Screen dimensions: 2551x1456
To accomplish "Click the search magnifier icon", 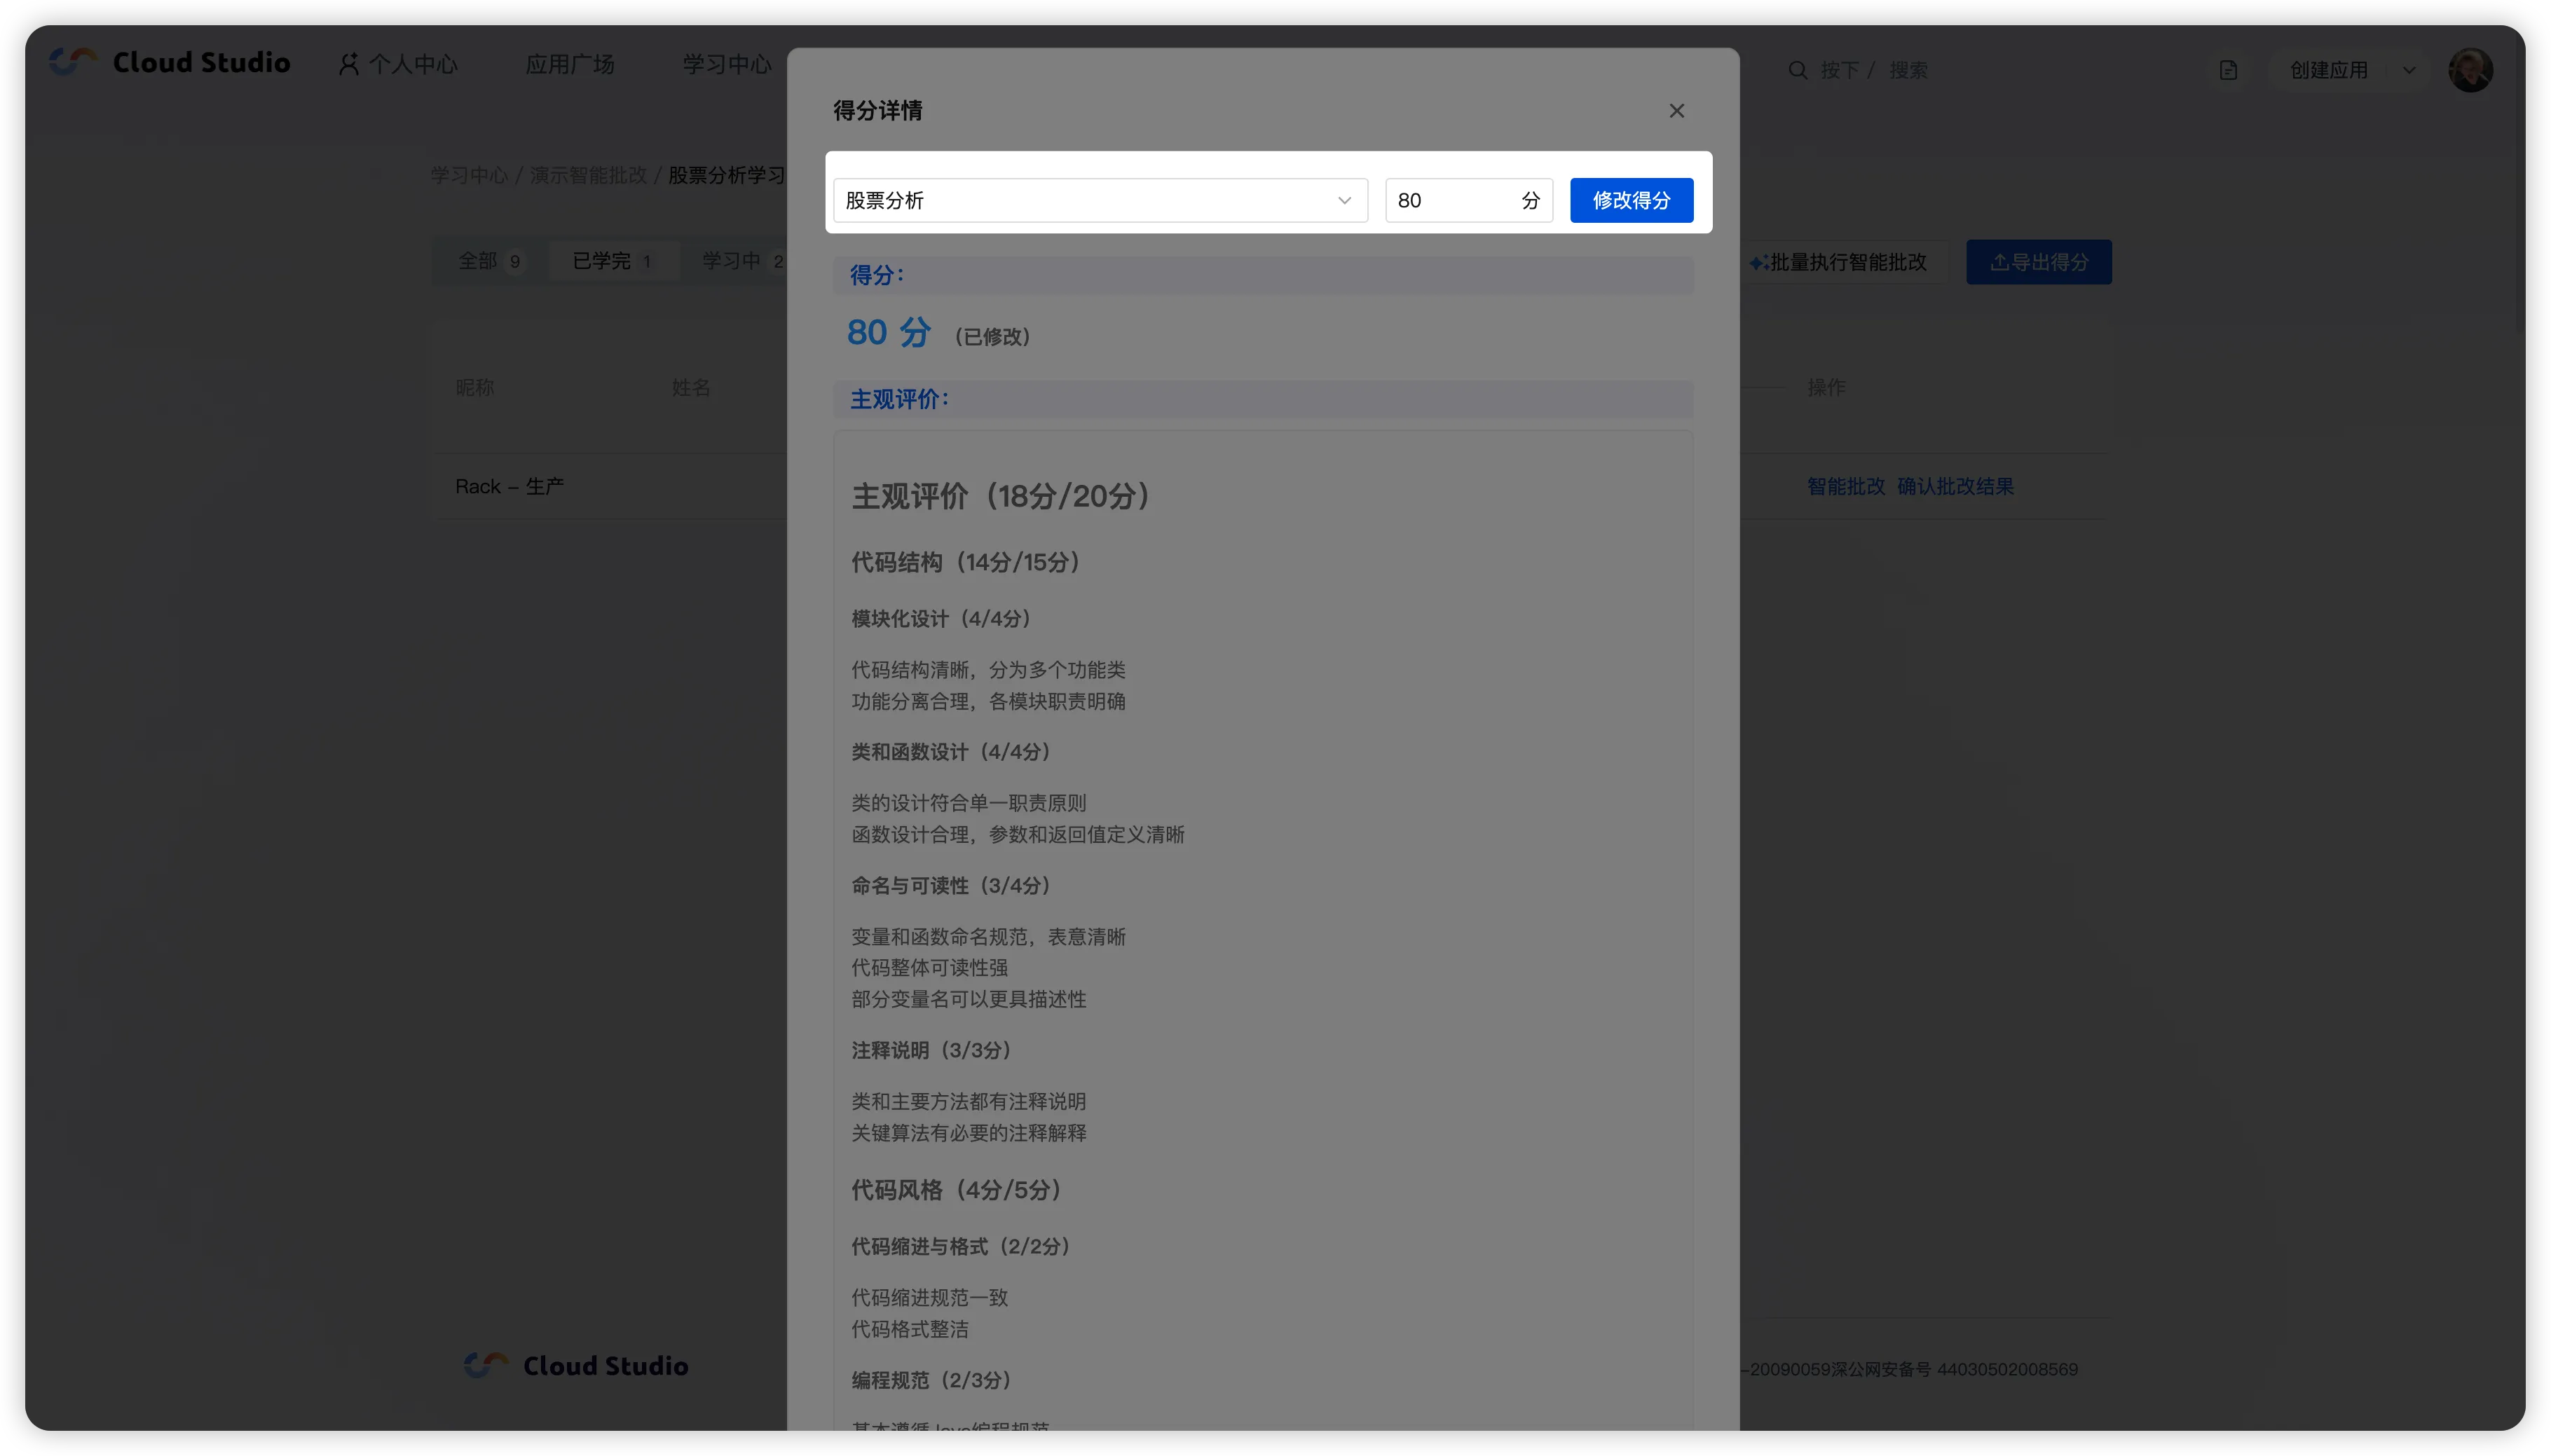I will point(1797,70).
